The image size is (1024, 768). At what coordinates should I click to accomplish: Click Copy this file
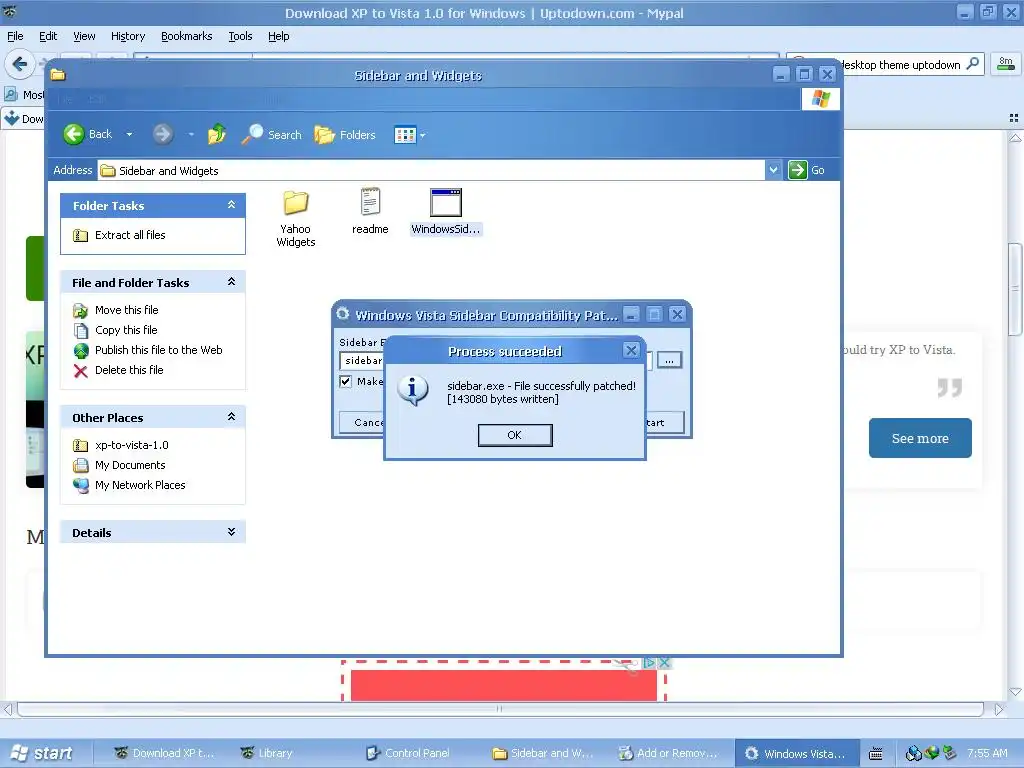[x=126, y=330]
